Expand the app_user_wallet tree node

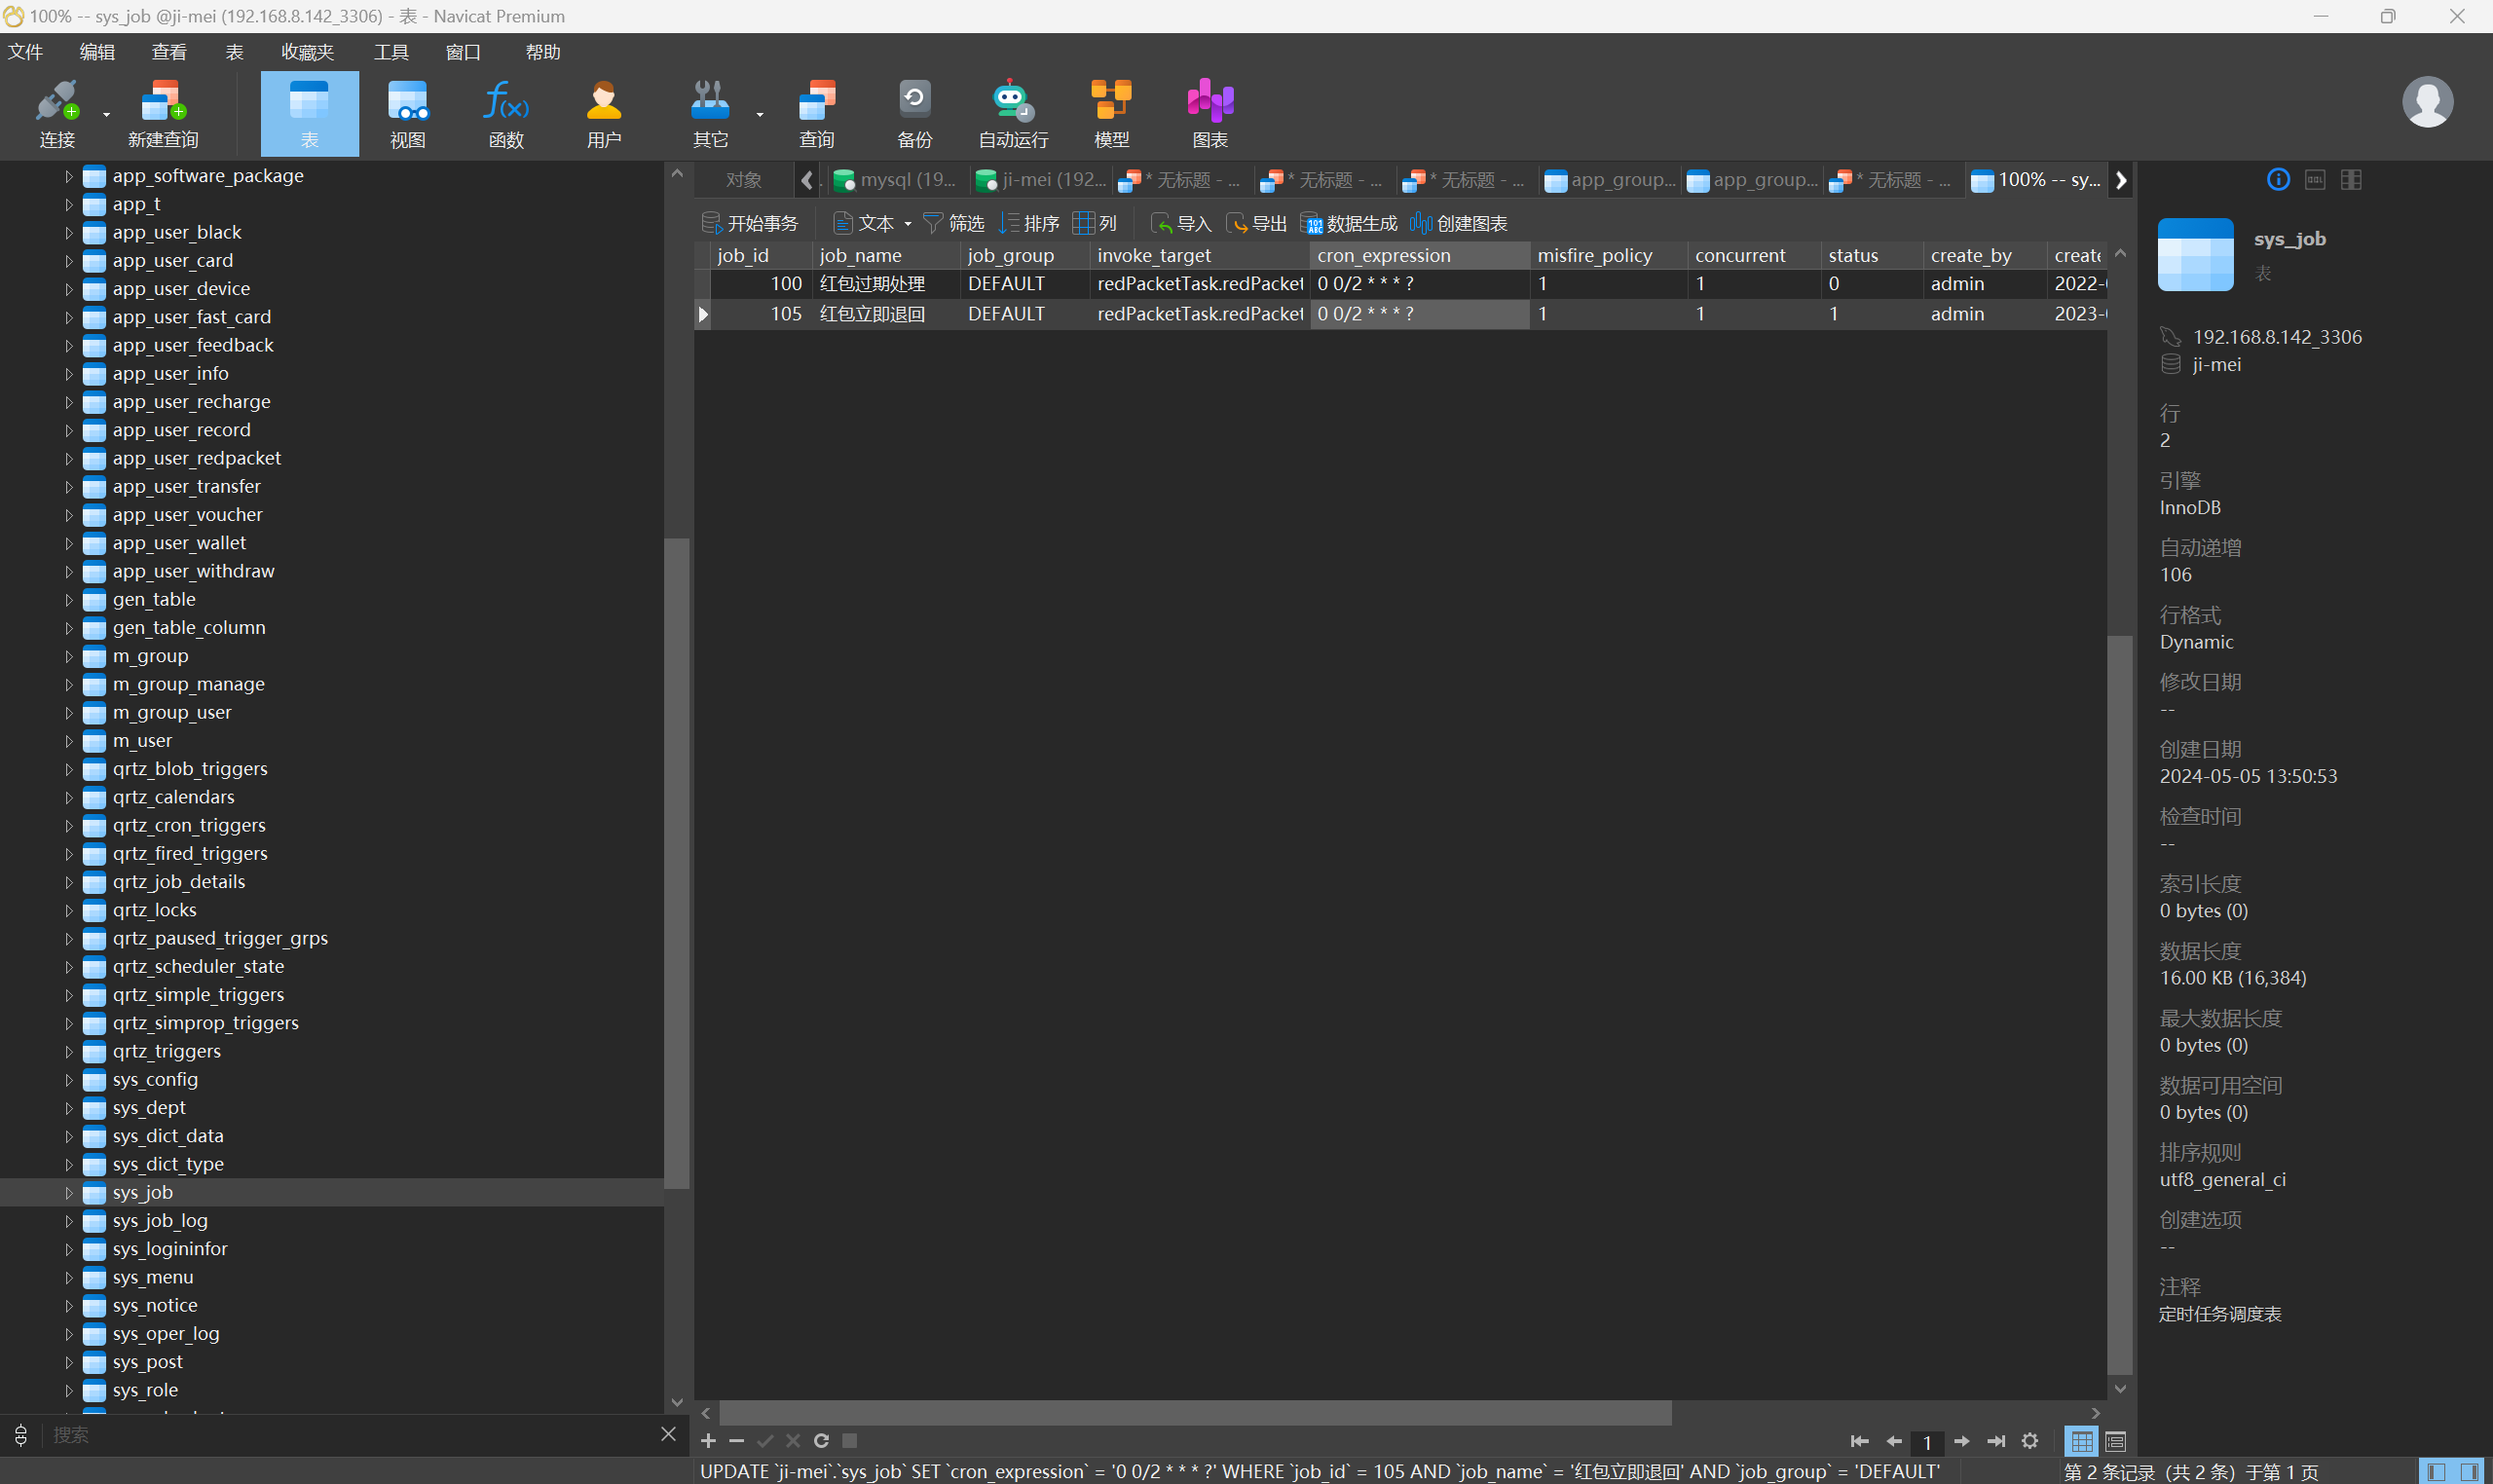[69, 543]
